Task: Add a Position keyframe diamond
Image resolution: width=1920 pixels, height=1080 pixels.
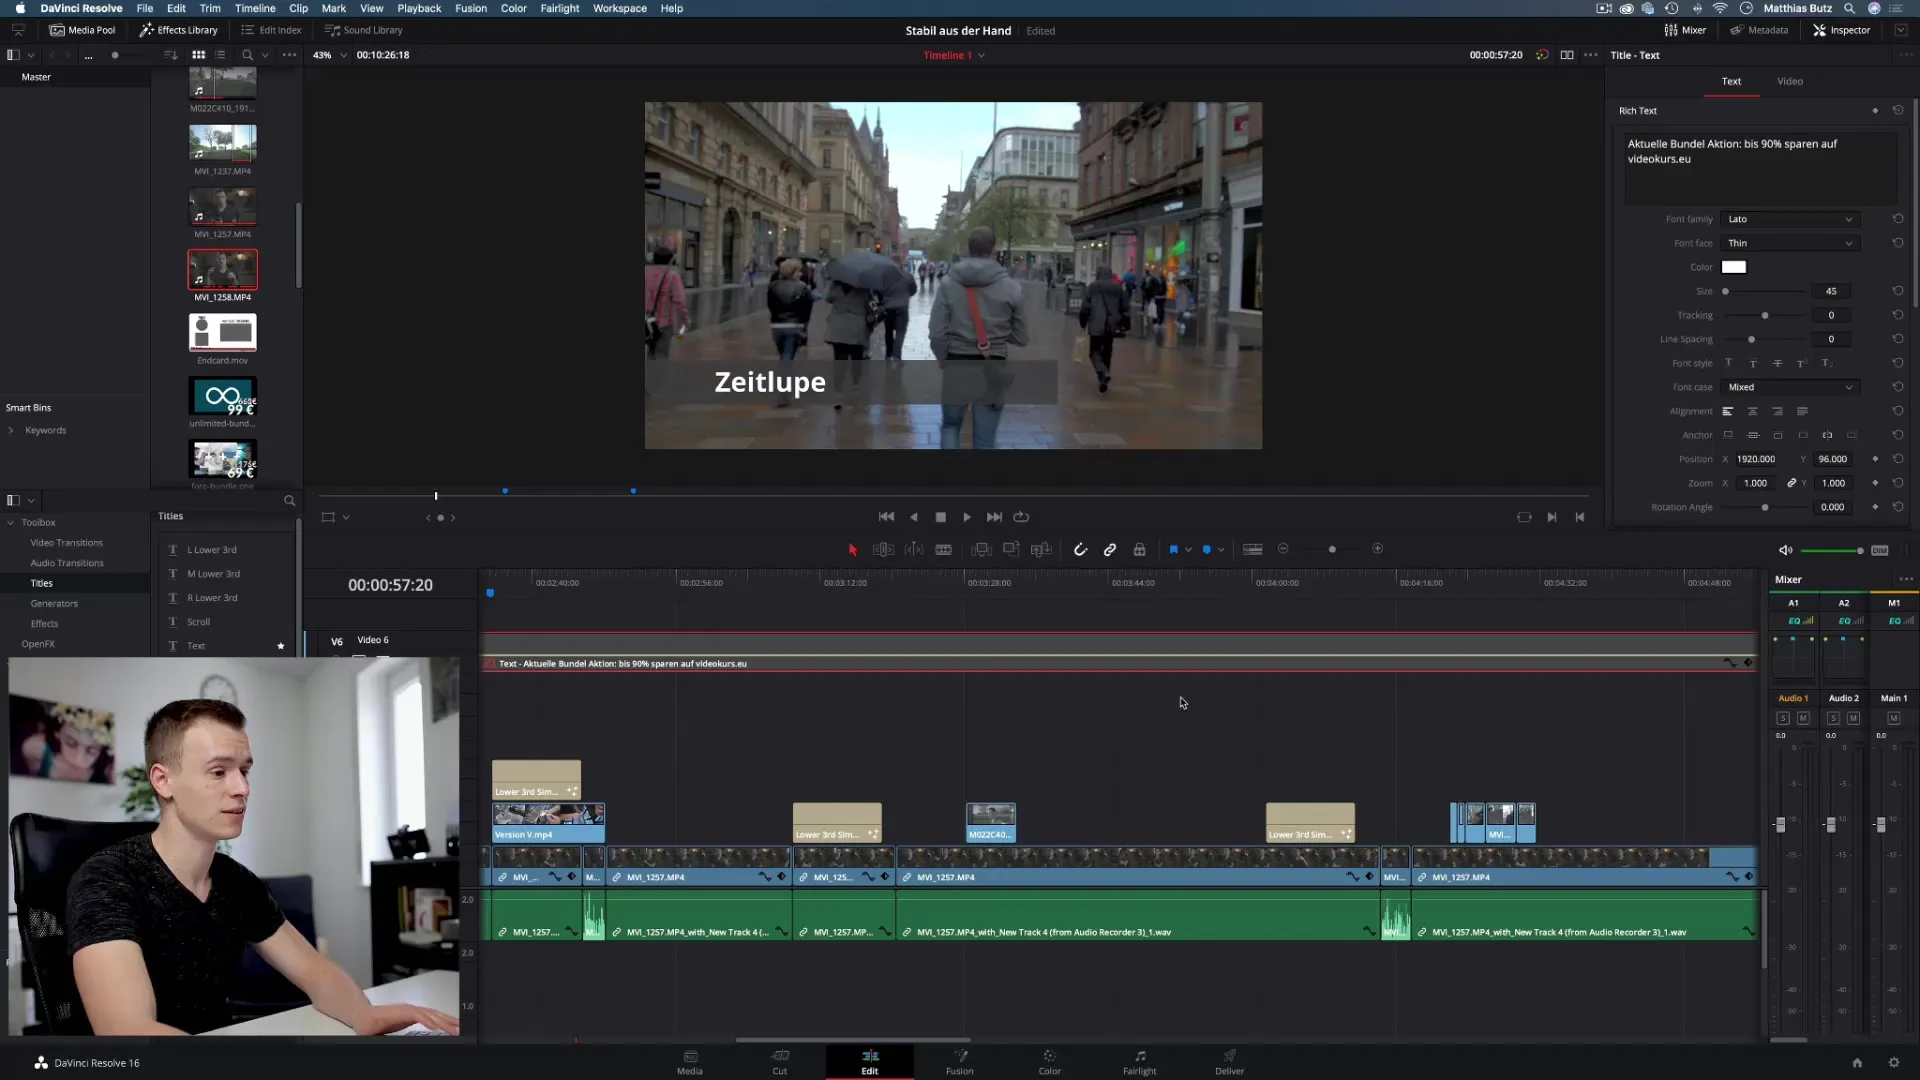Action: (x=1875, y=459)
